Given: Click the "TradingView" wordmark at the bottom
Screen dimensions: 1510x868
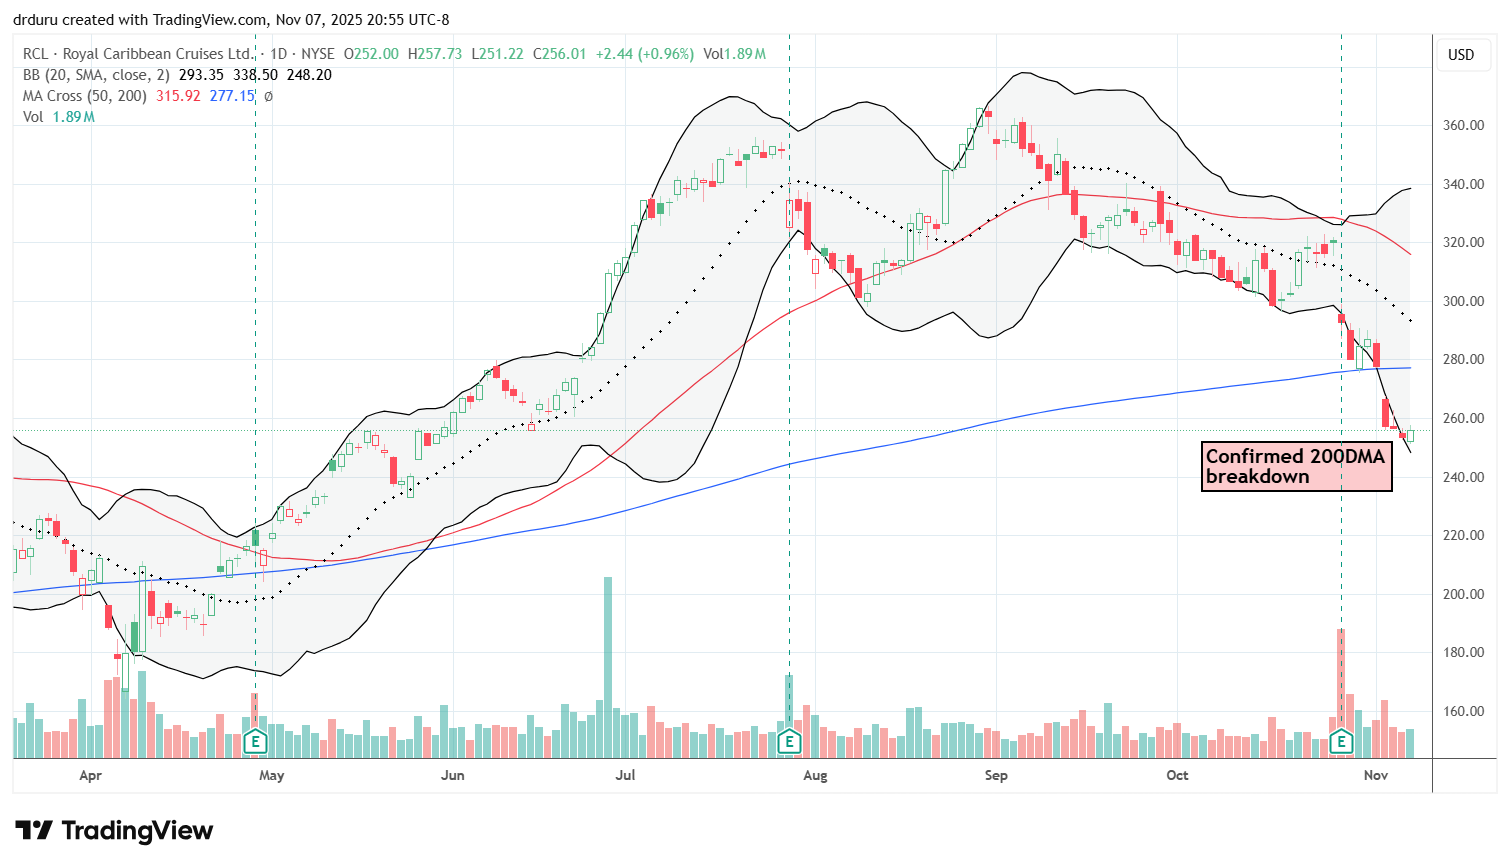Looking at the screenshot, I should 137,831.
